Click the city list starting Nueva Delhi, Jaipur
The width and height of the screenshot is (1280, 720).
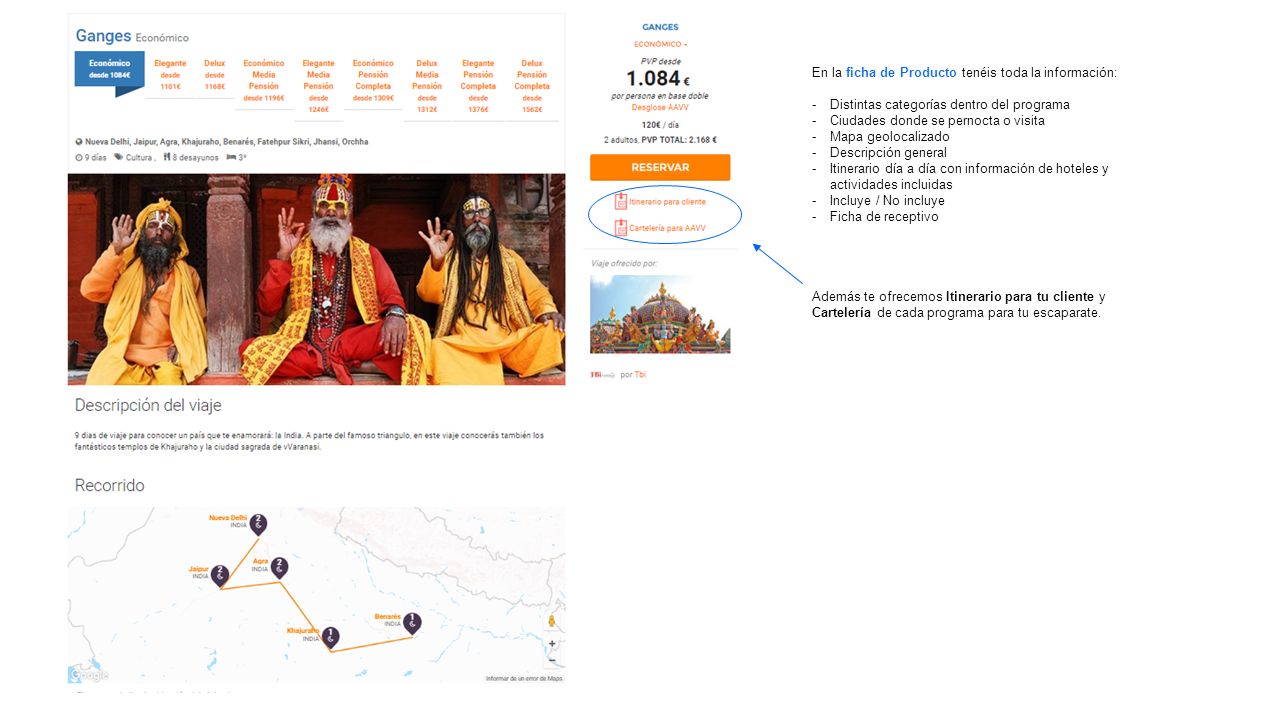(227, 142)
